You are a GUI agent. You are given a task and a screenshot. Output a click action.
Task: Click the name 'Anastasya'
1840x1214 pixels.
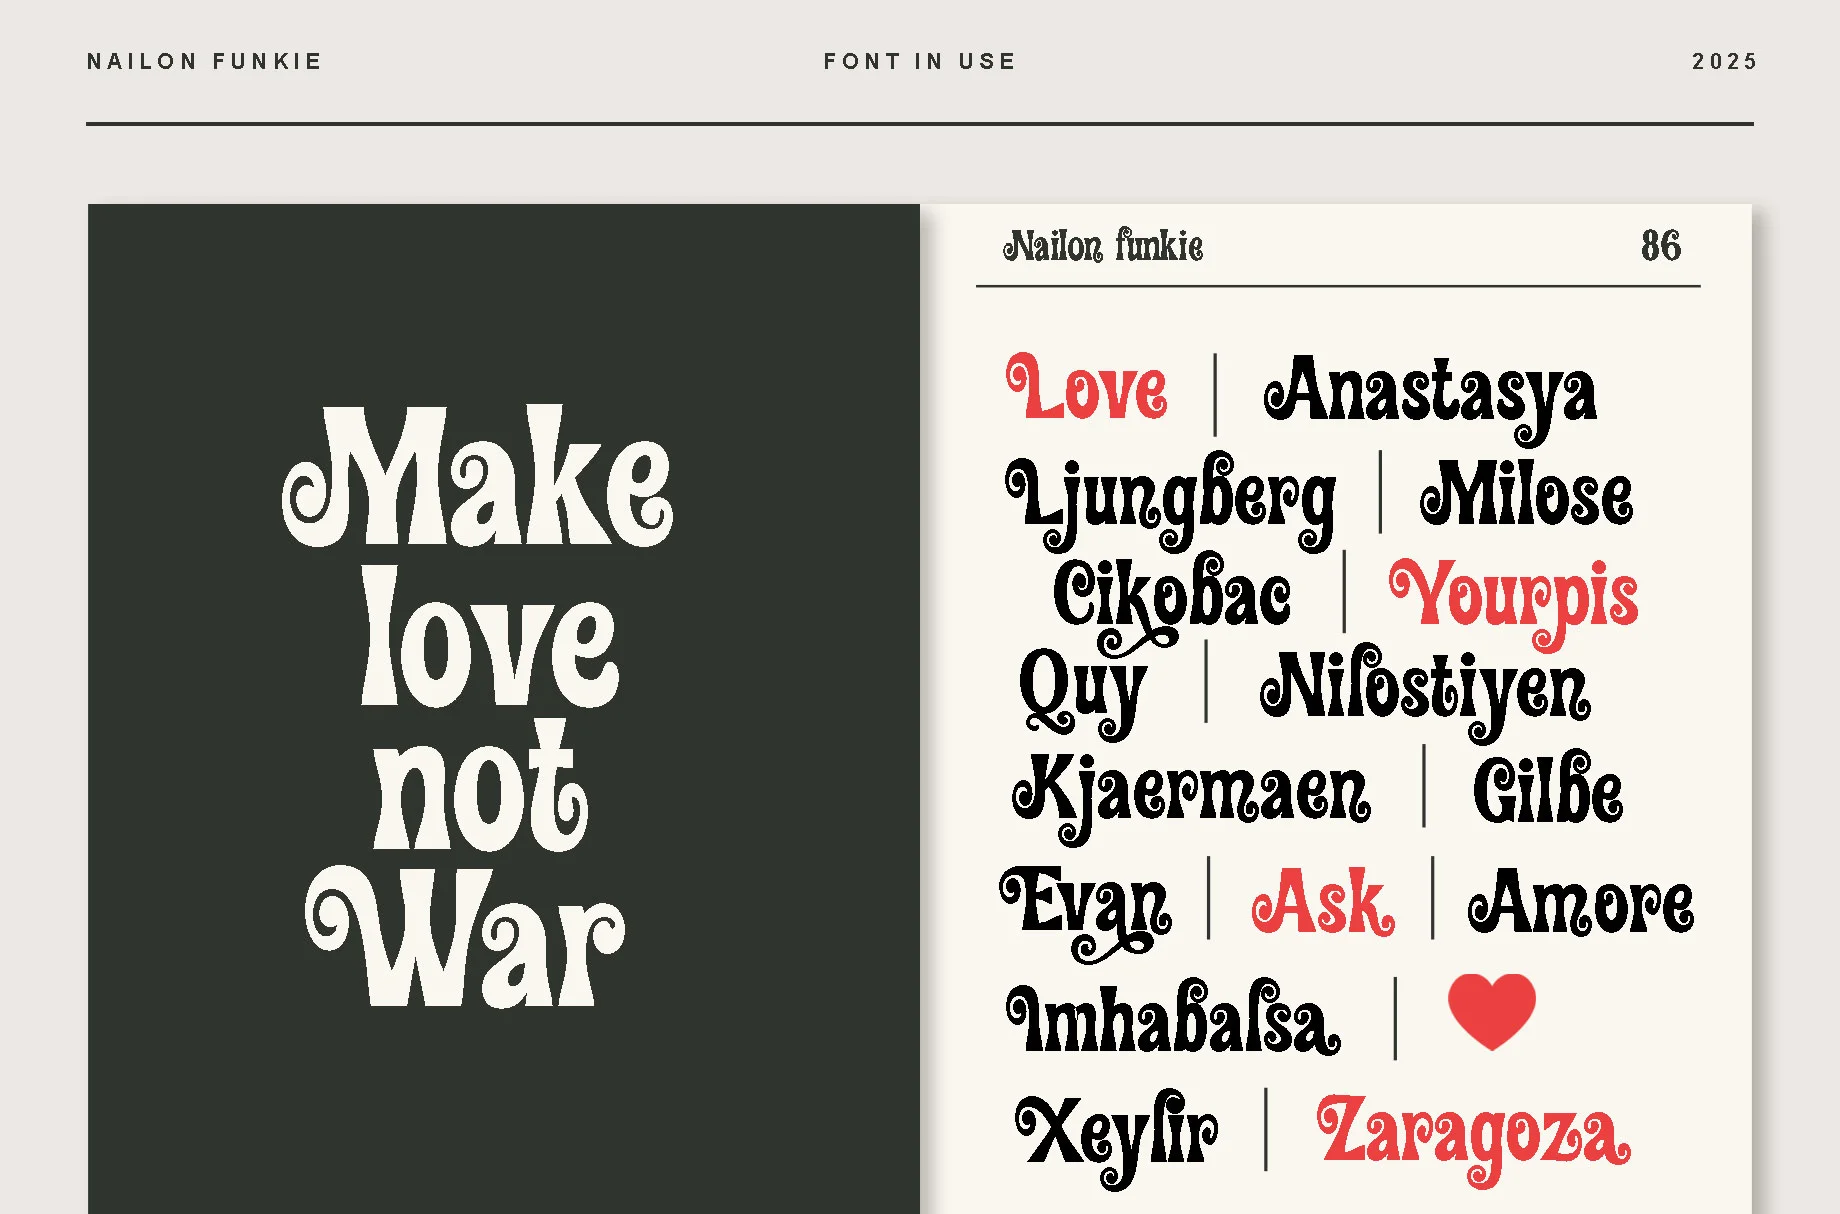point(1430,393)
